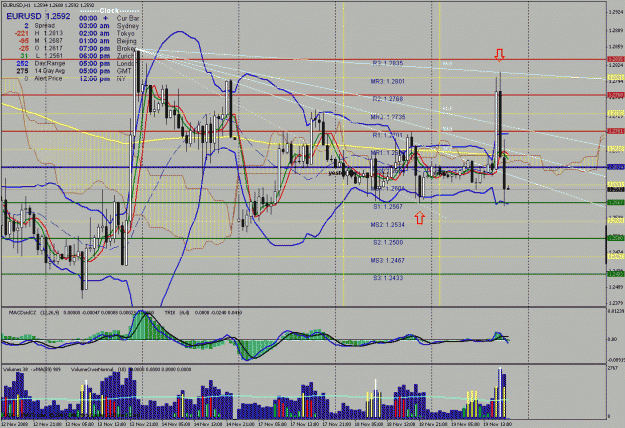Click the GMT clock label
The image size is (625, 428).
[x=124, y=71]
